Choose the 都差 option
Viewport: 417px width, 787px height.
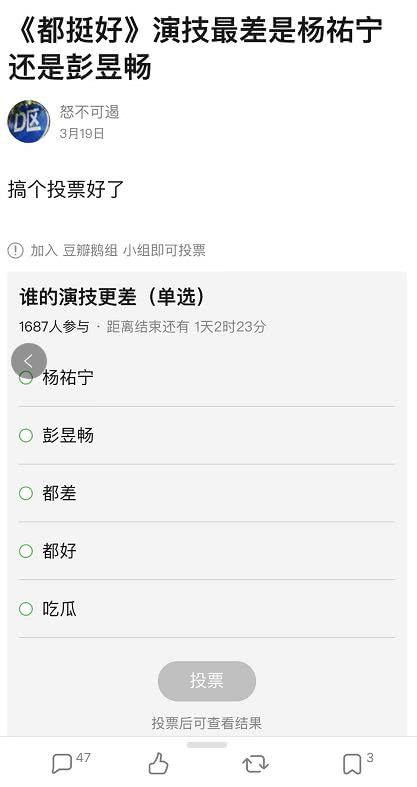[x=207, y=493]
